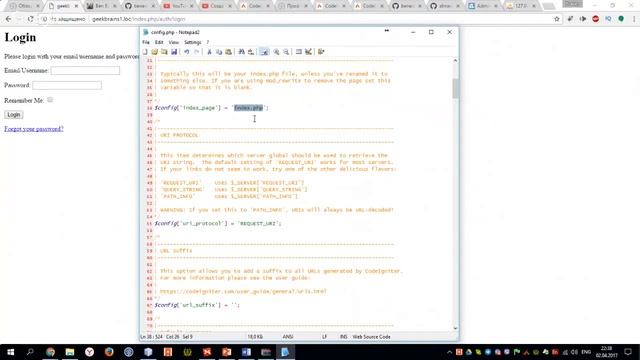Click the Email/Username input field
Screen dimensions: 640x360
(85, 71)
